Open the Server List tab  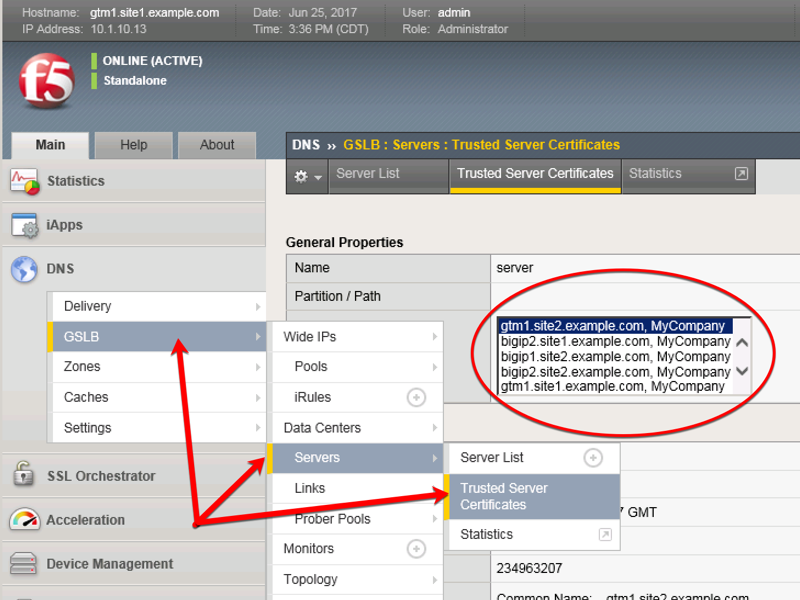388,176
